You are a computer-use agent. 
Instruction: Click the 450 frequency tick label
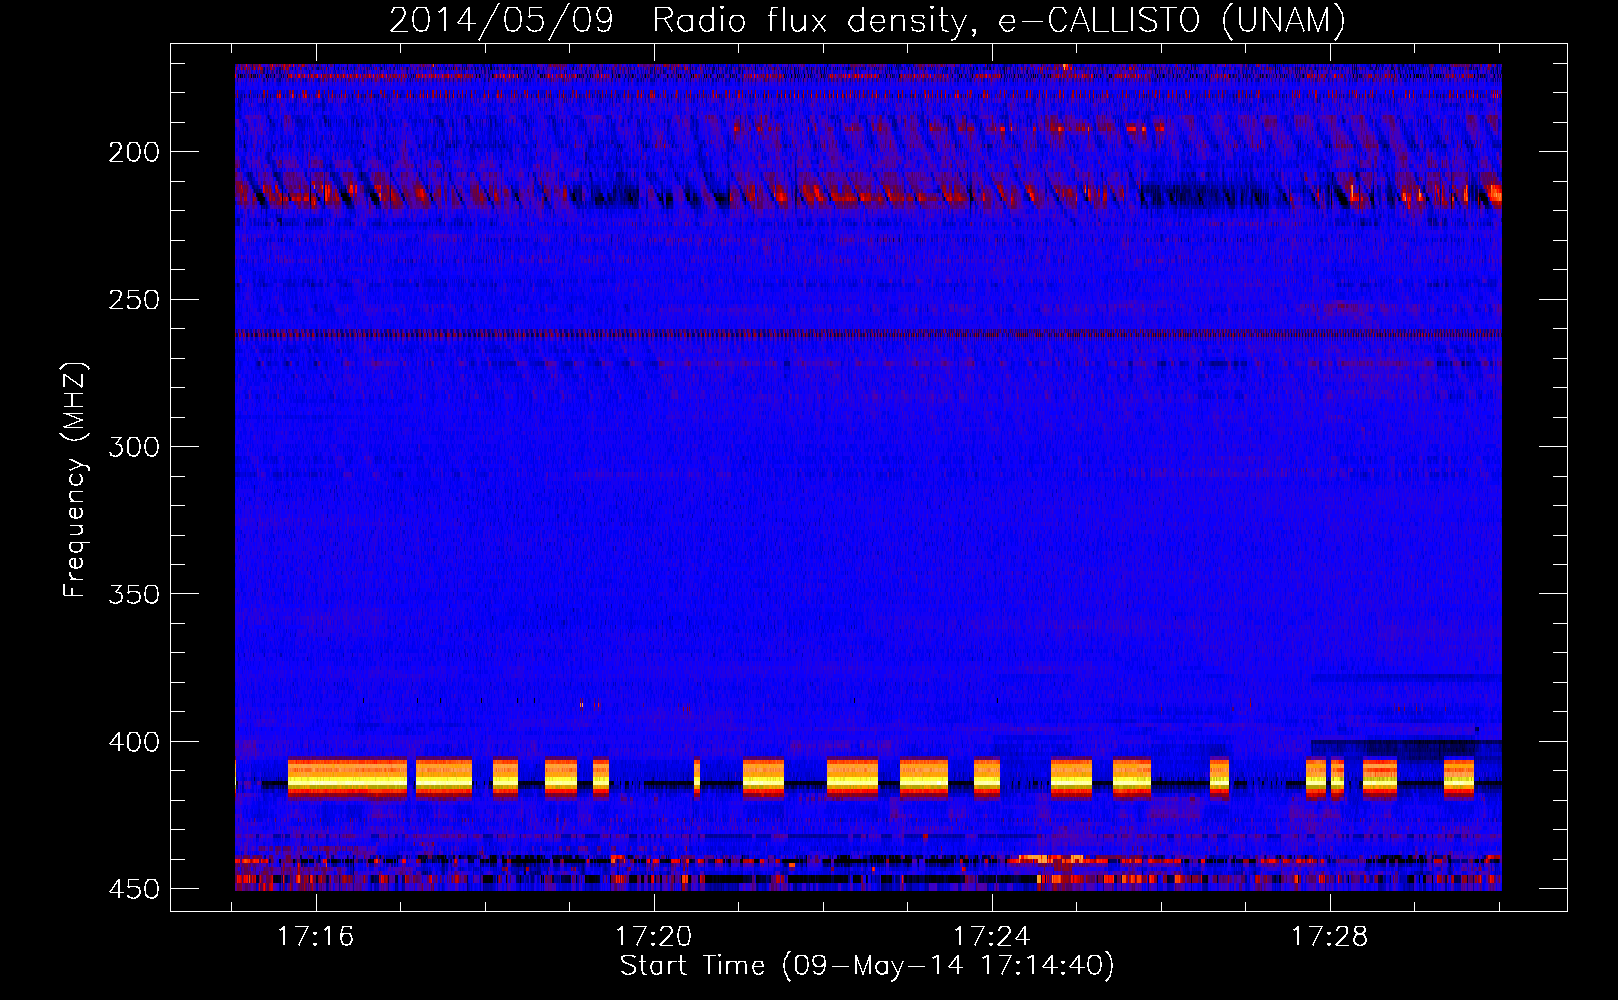134,889
